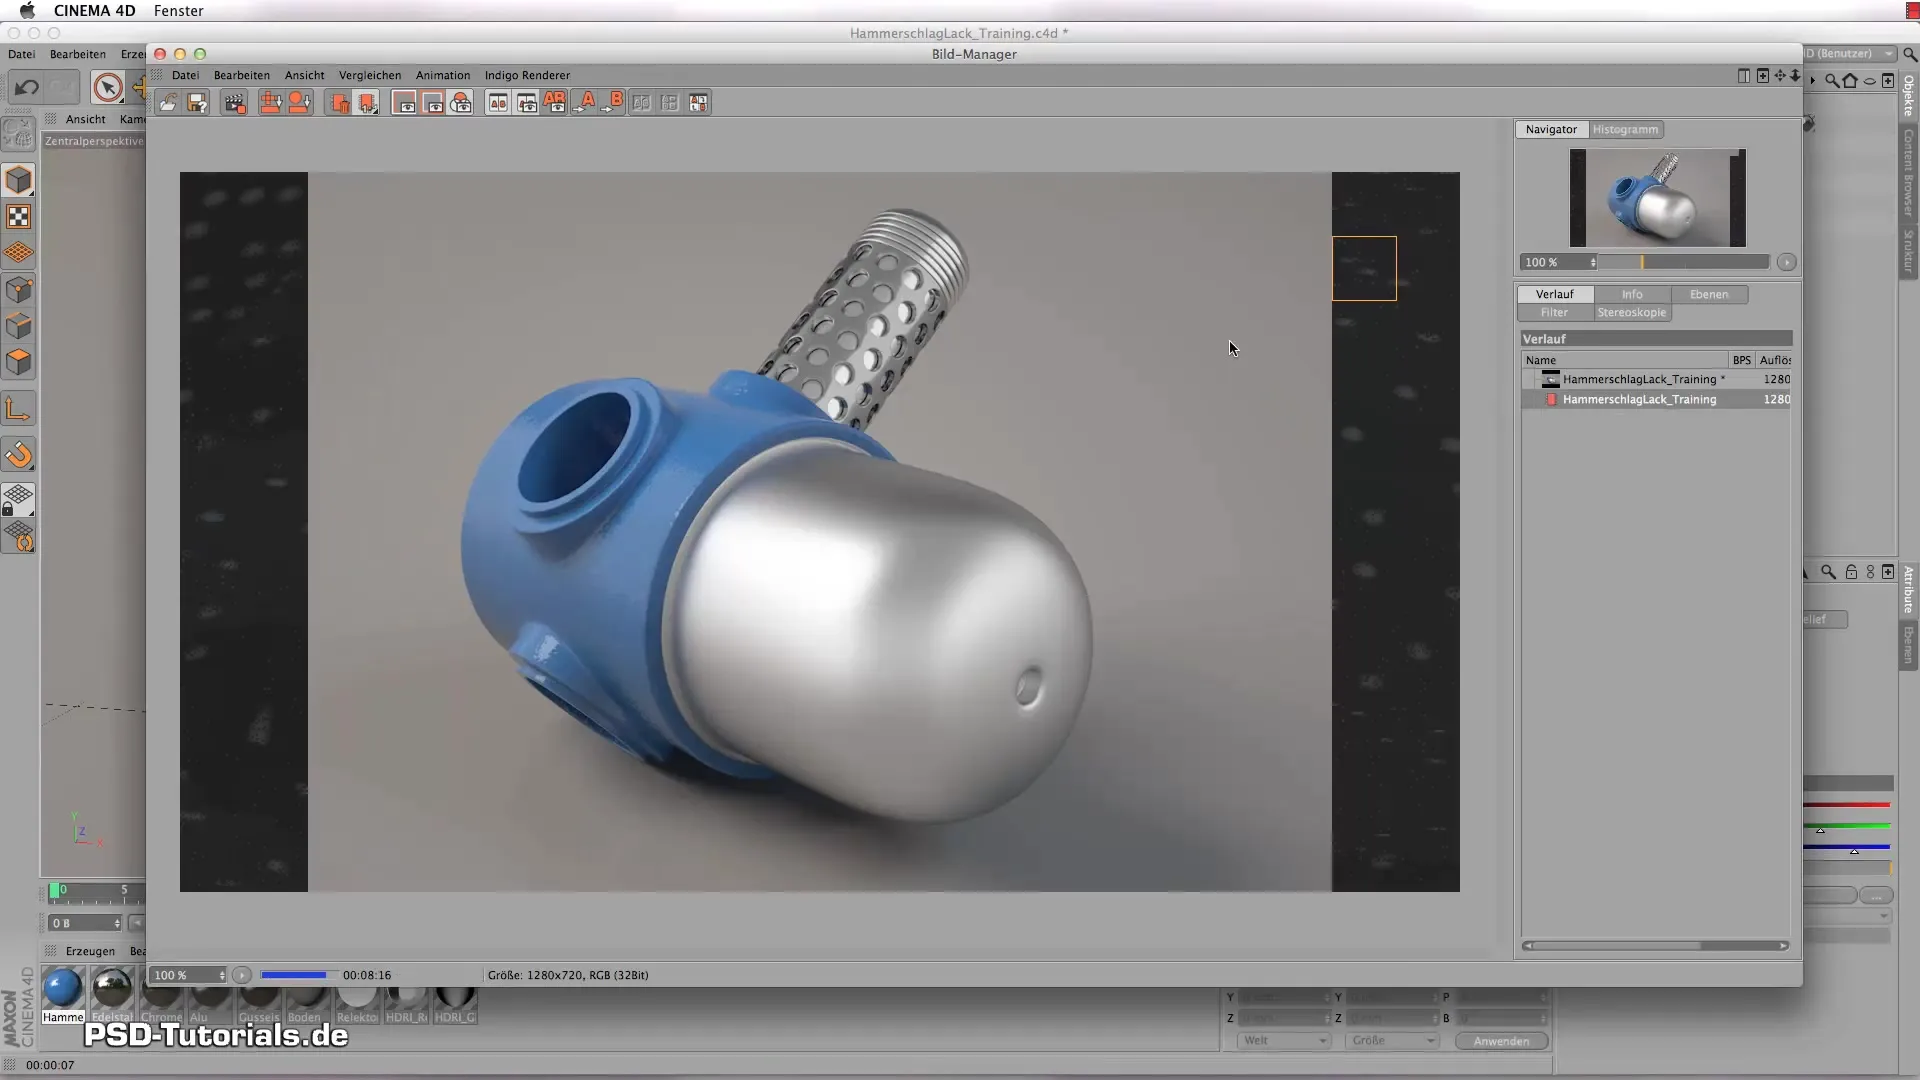Viewport: 1920px width, 1080px height.
Task: Open the Objekte side tab
Action: click(1908, 95)
